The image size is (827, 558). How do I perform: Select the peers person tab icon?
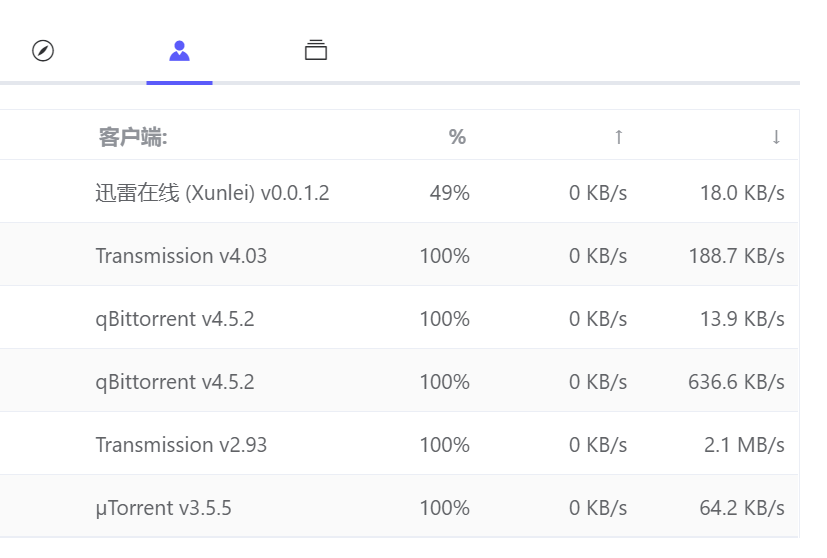[179, 50]
